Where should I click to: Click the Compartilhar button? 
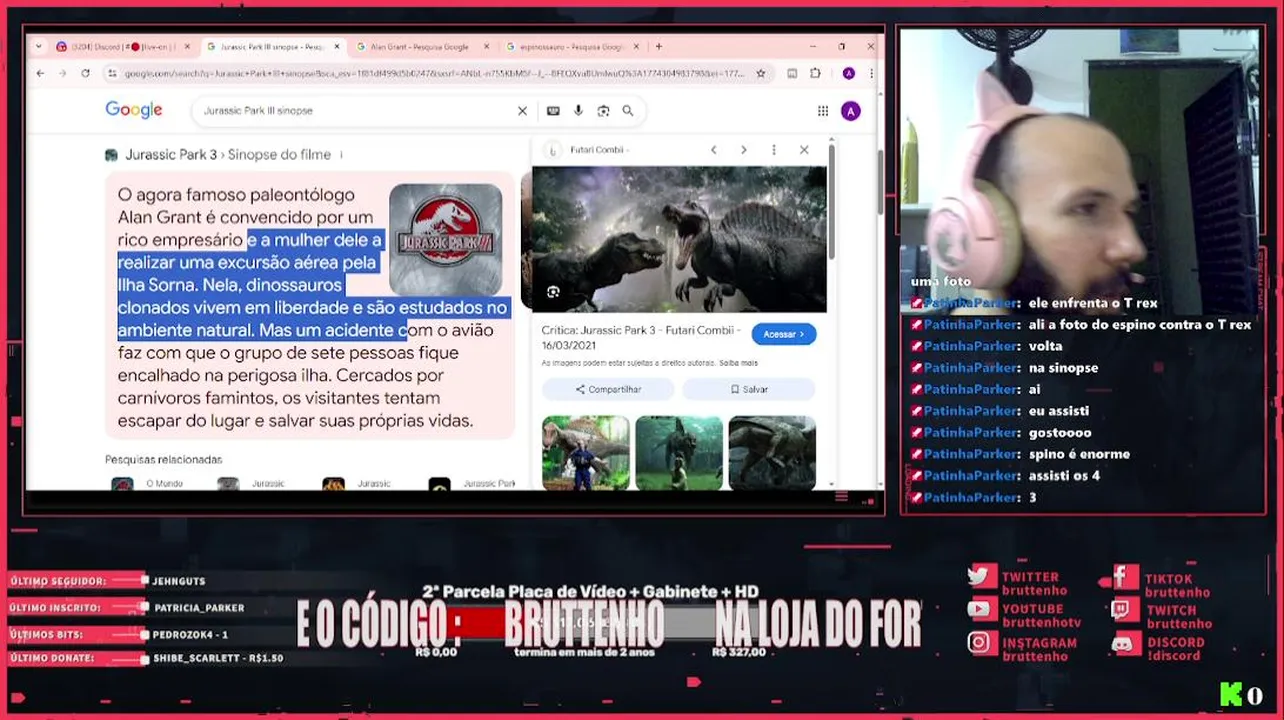tap(608, 389)
